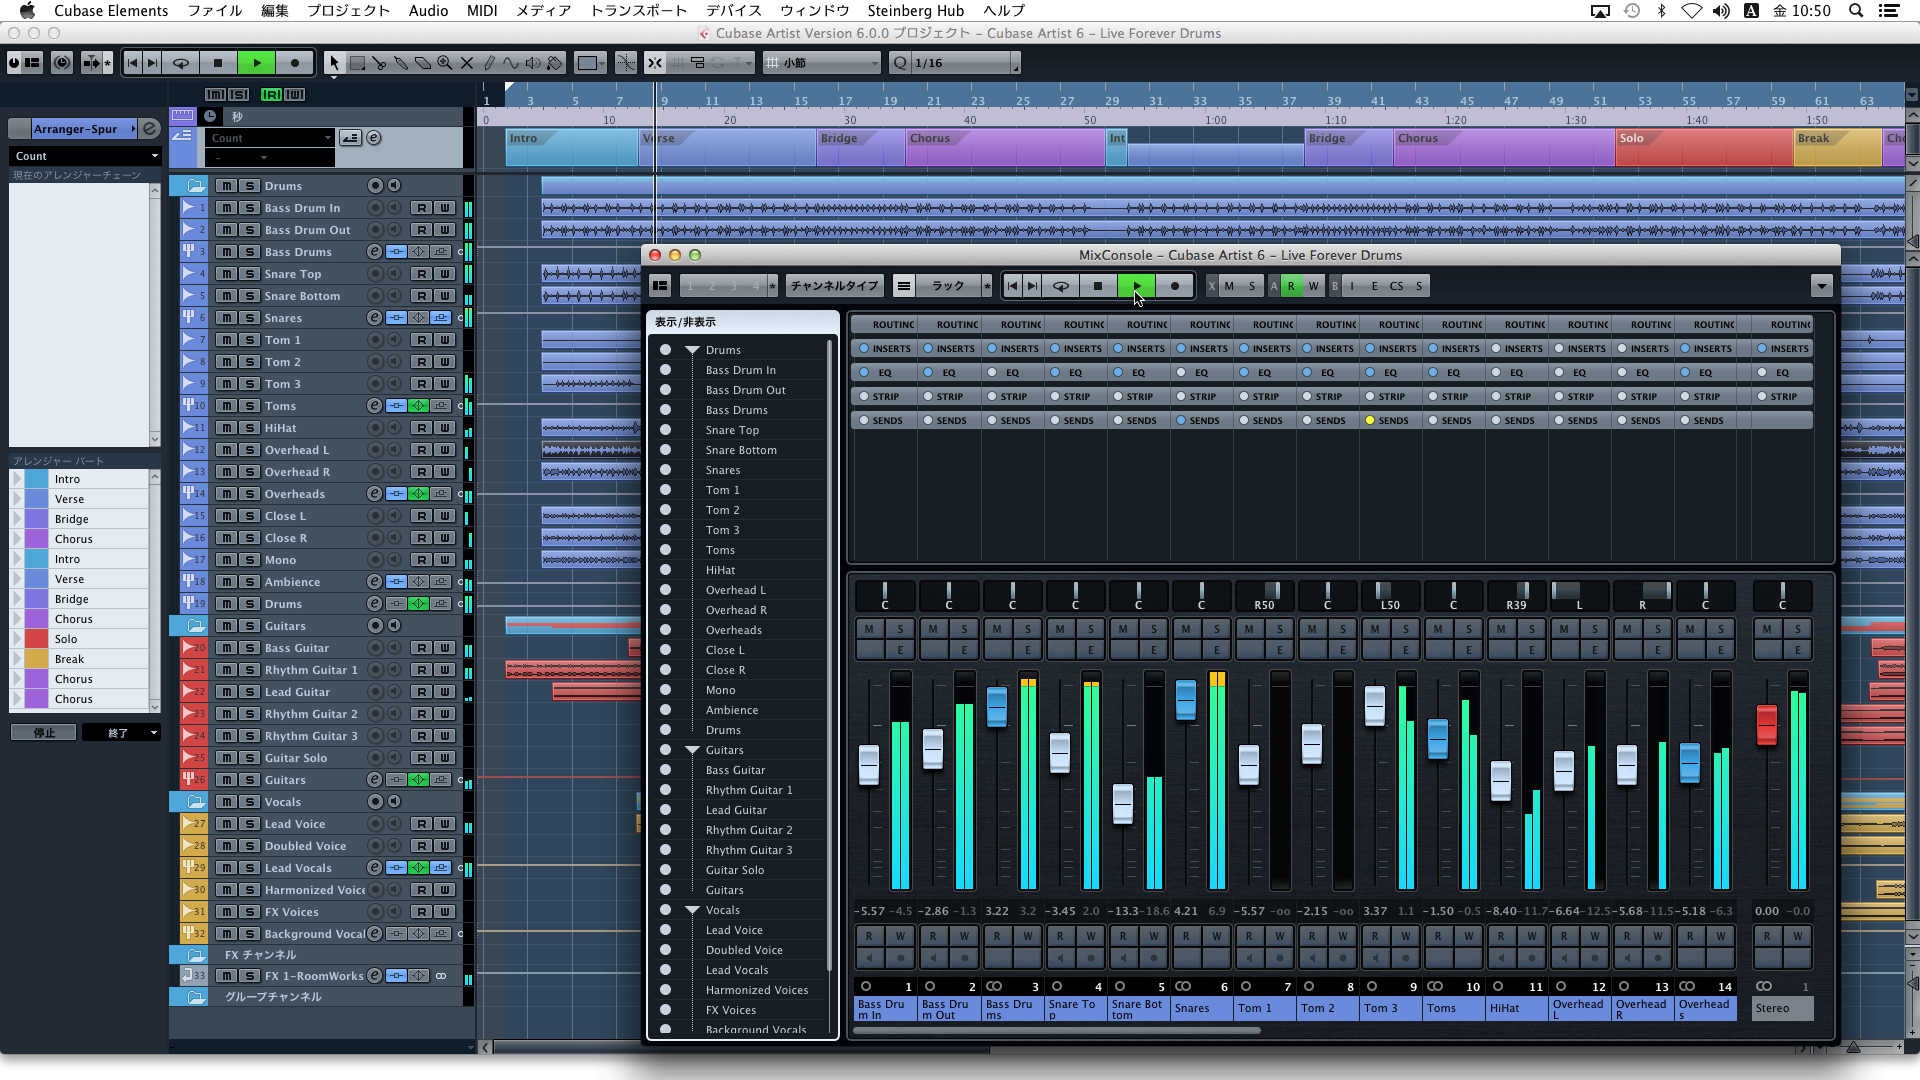Select the Glue tool
Image resolution: width=1920 pixels, height=1080 pixels.
401,63
